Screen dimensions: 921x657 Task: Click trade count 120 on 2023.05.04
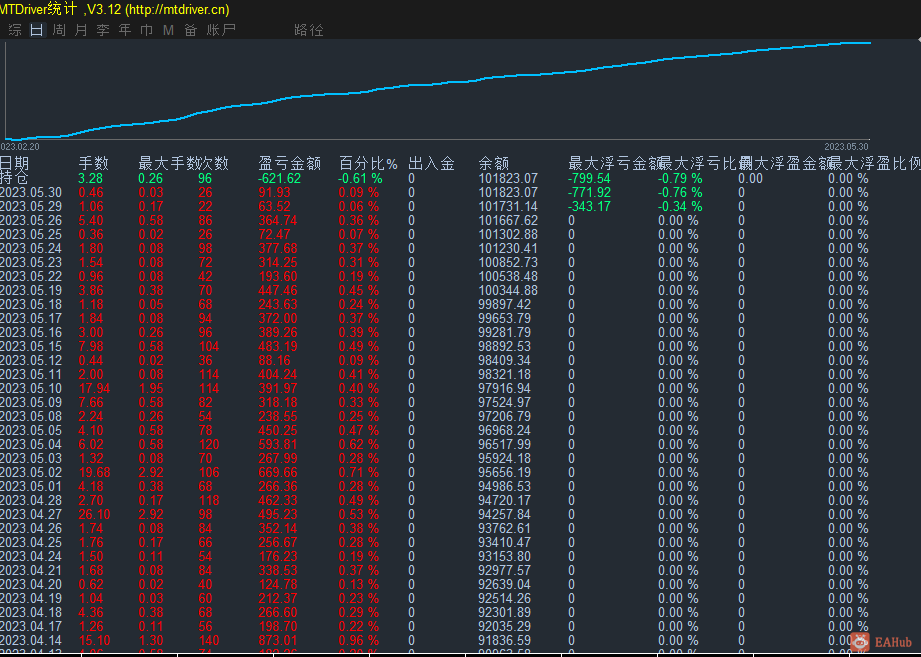pos(209,444)
